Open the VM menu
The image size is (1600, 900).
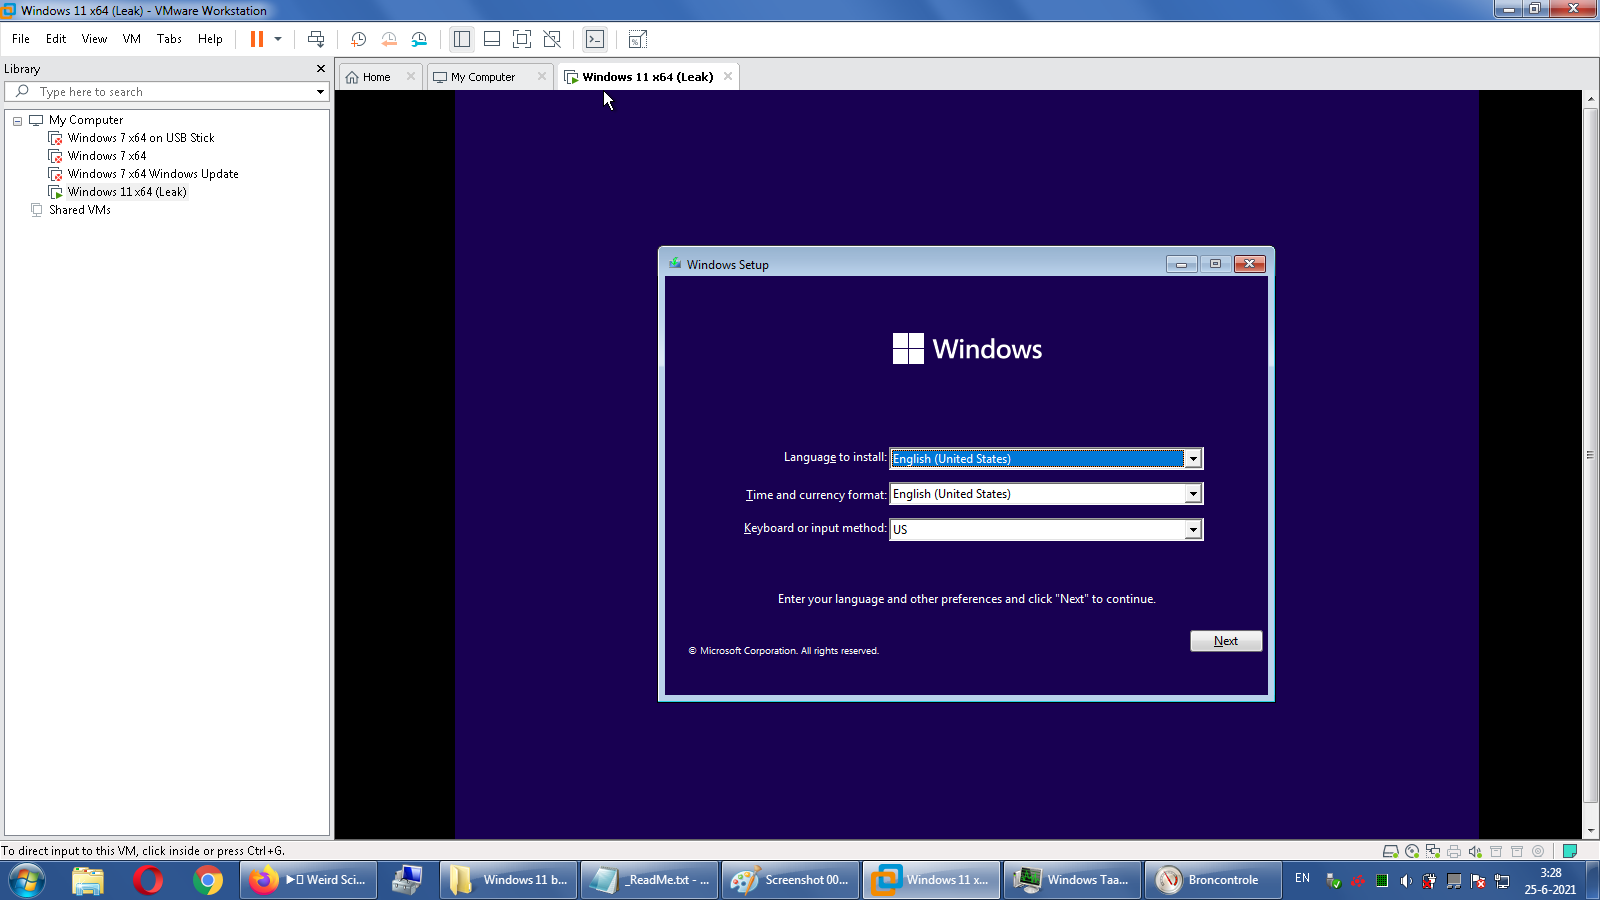[131, 39]
